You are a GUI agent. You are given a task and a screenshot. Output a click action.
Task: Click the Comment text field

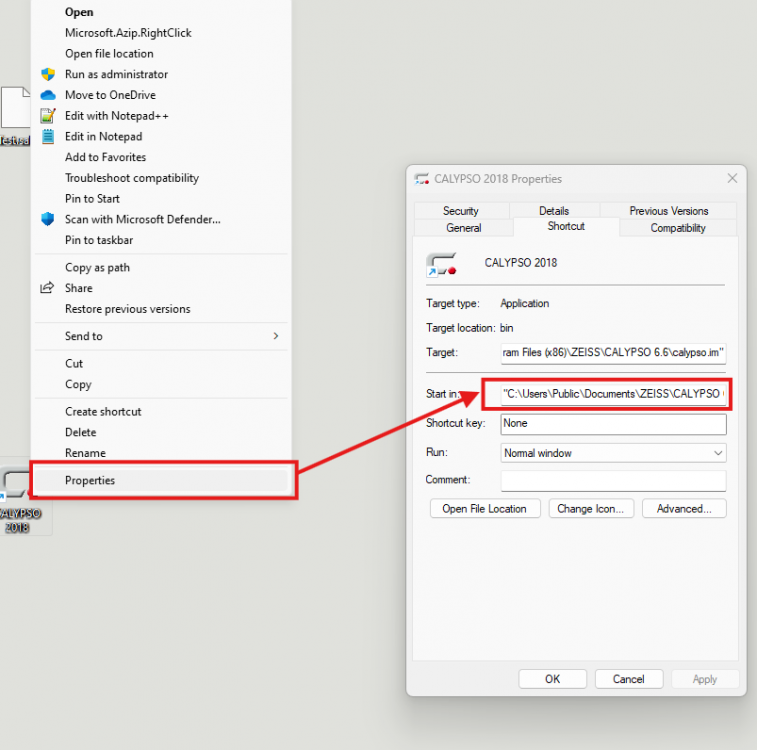(x=613, y=480)
